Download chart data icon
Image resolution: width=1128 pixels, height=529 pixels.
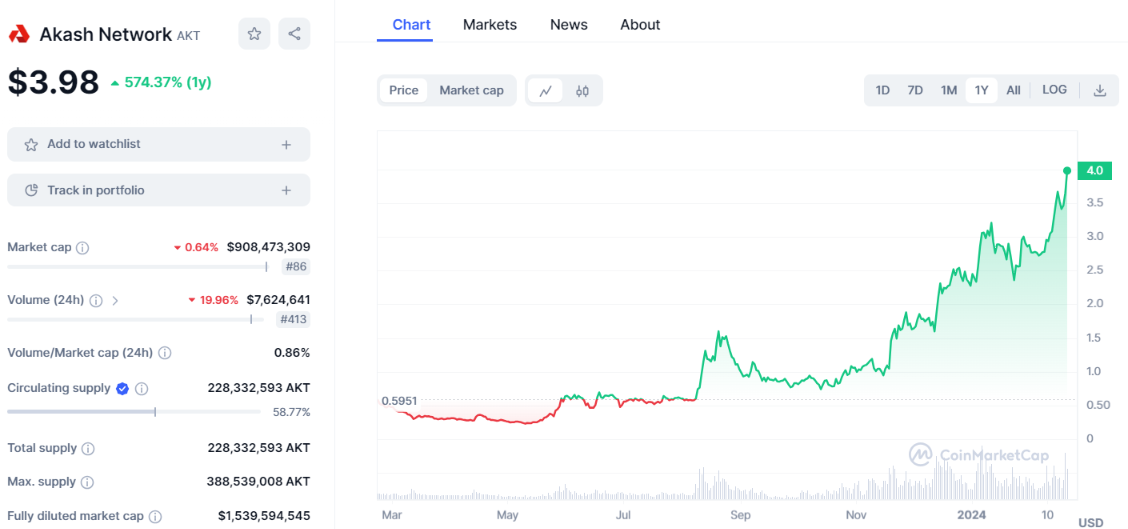(x=1099, y=91)
